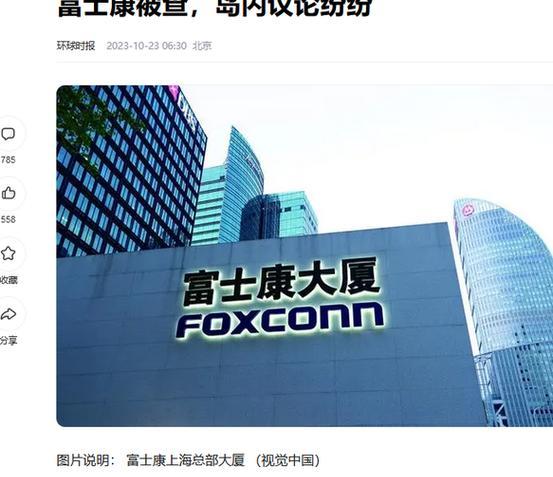
Task: Open the 环球时报 source link
Action: [x=76, y=46]
